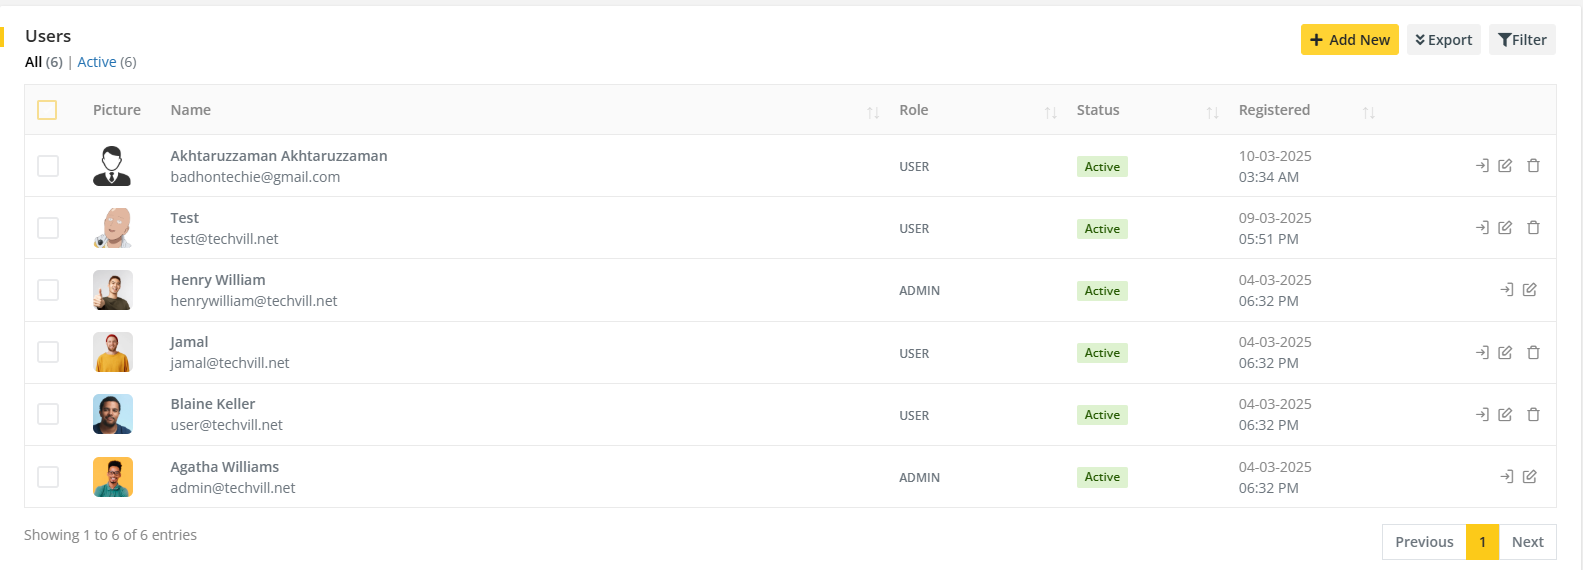Click edit icon for Henry William

pyautogui.click(x=1529, y=290)
